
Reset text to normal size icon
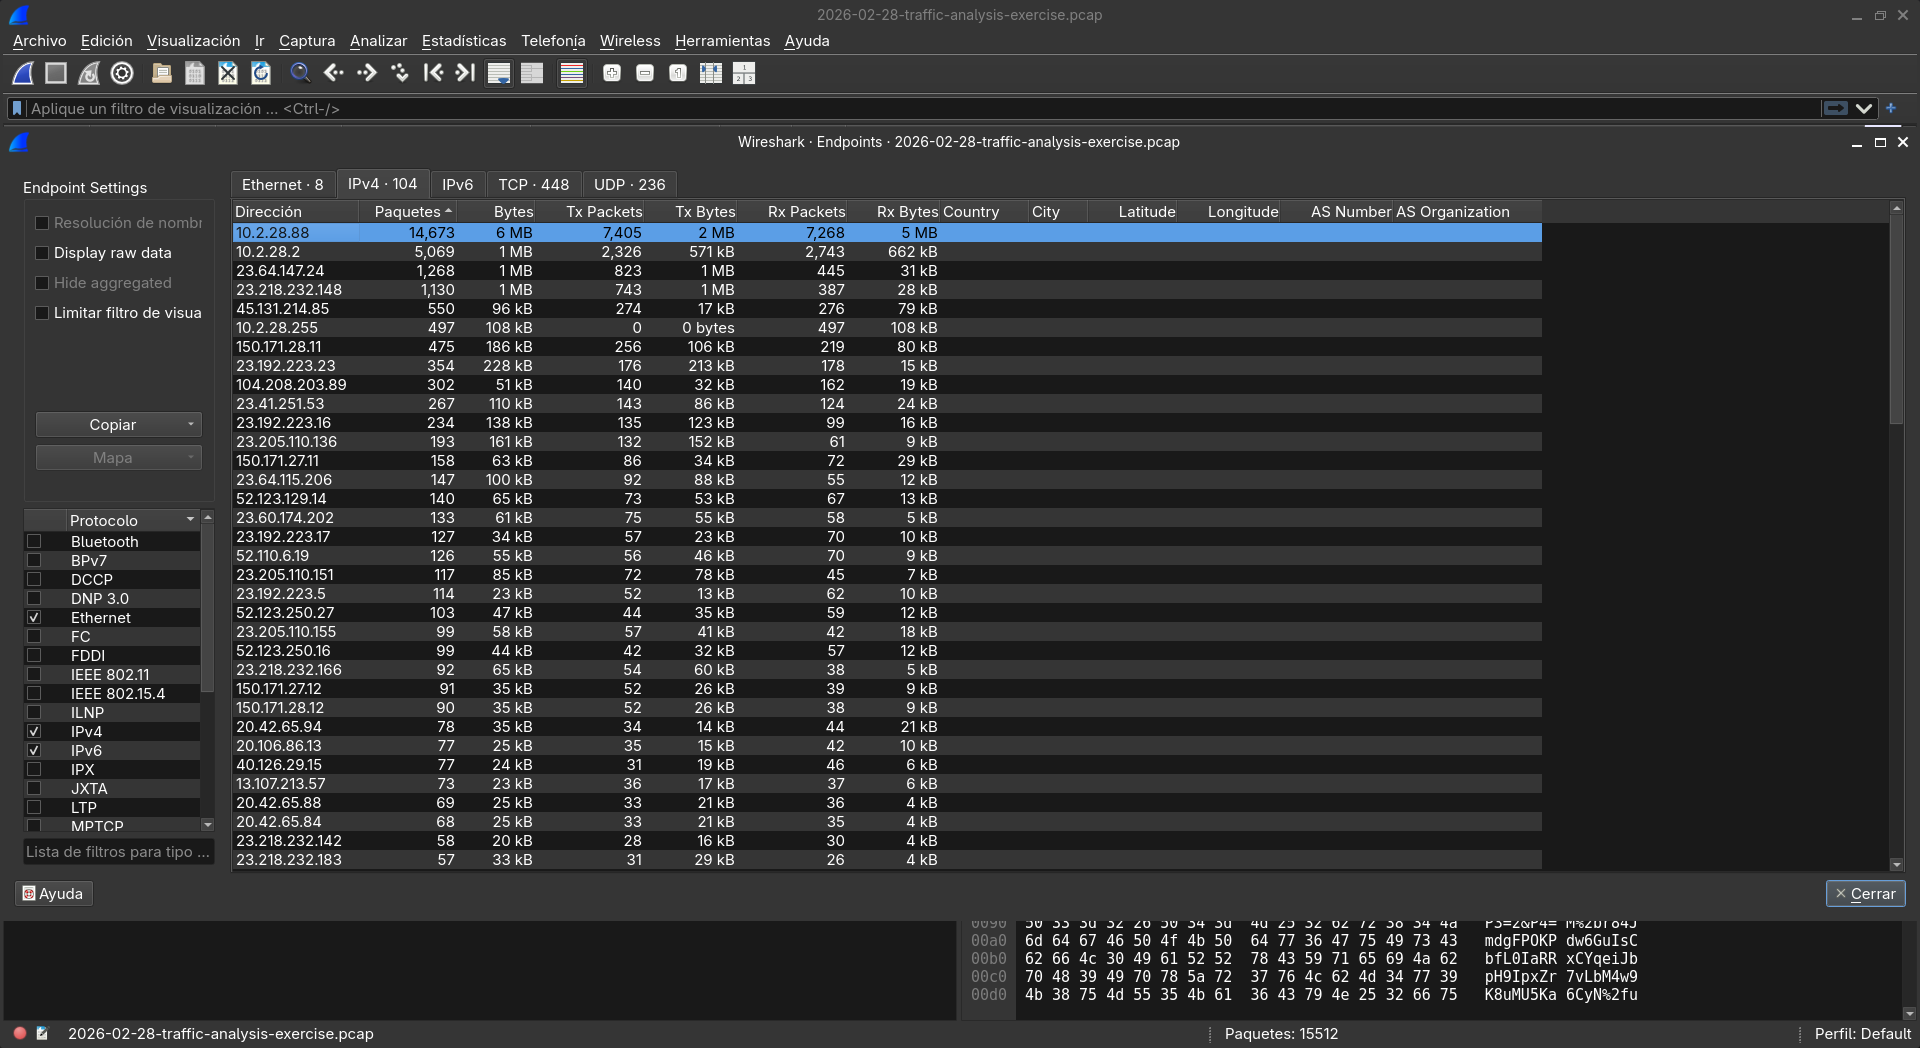(x=678, y=73)
